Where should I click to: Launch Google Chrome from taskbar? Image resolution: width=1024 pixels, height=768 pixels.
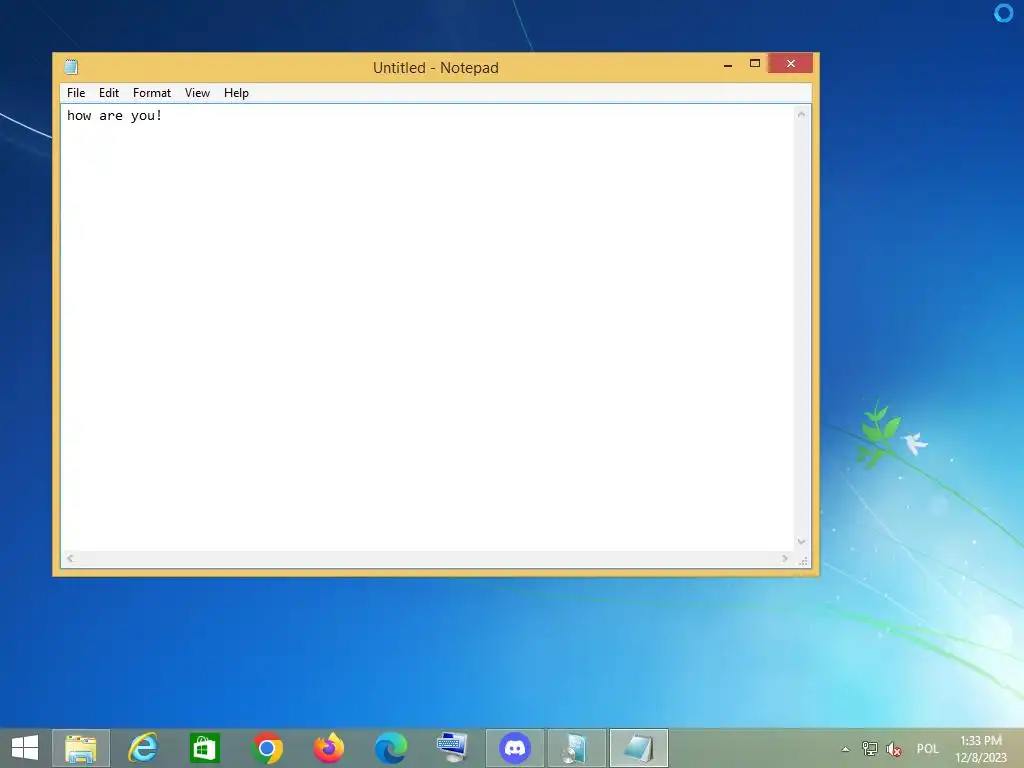point(266,748)
